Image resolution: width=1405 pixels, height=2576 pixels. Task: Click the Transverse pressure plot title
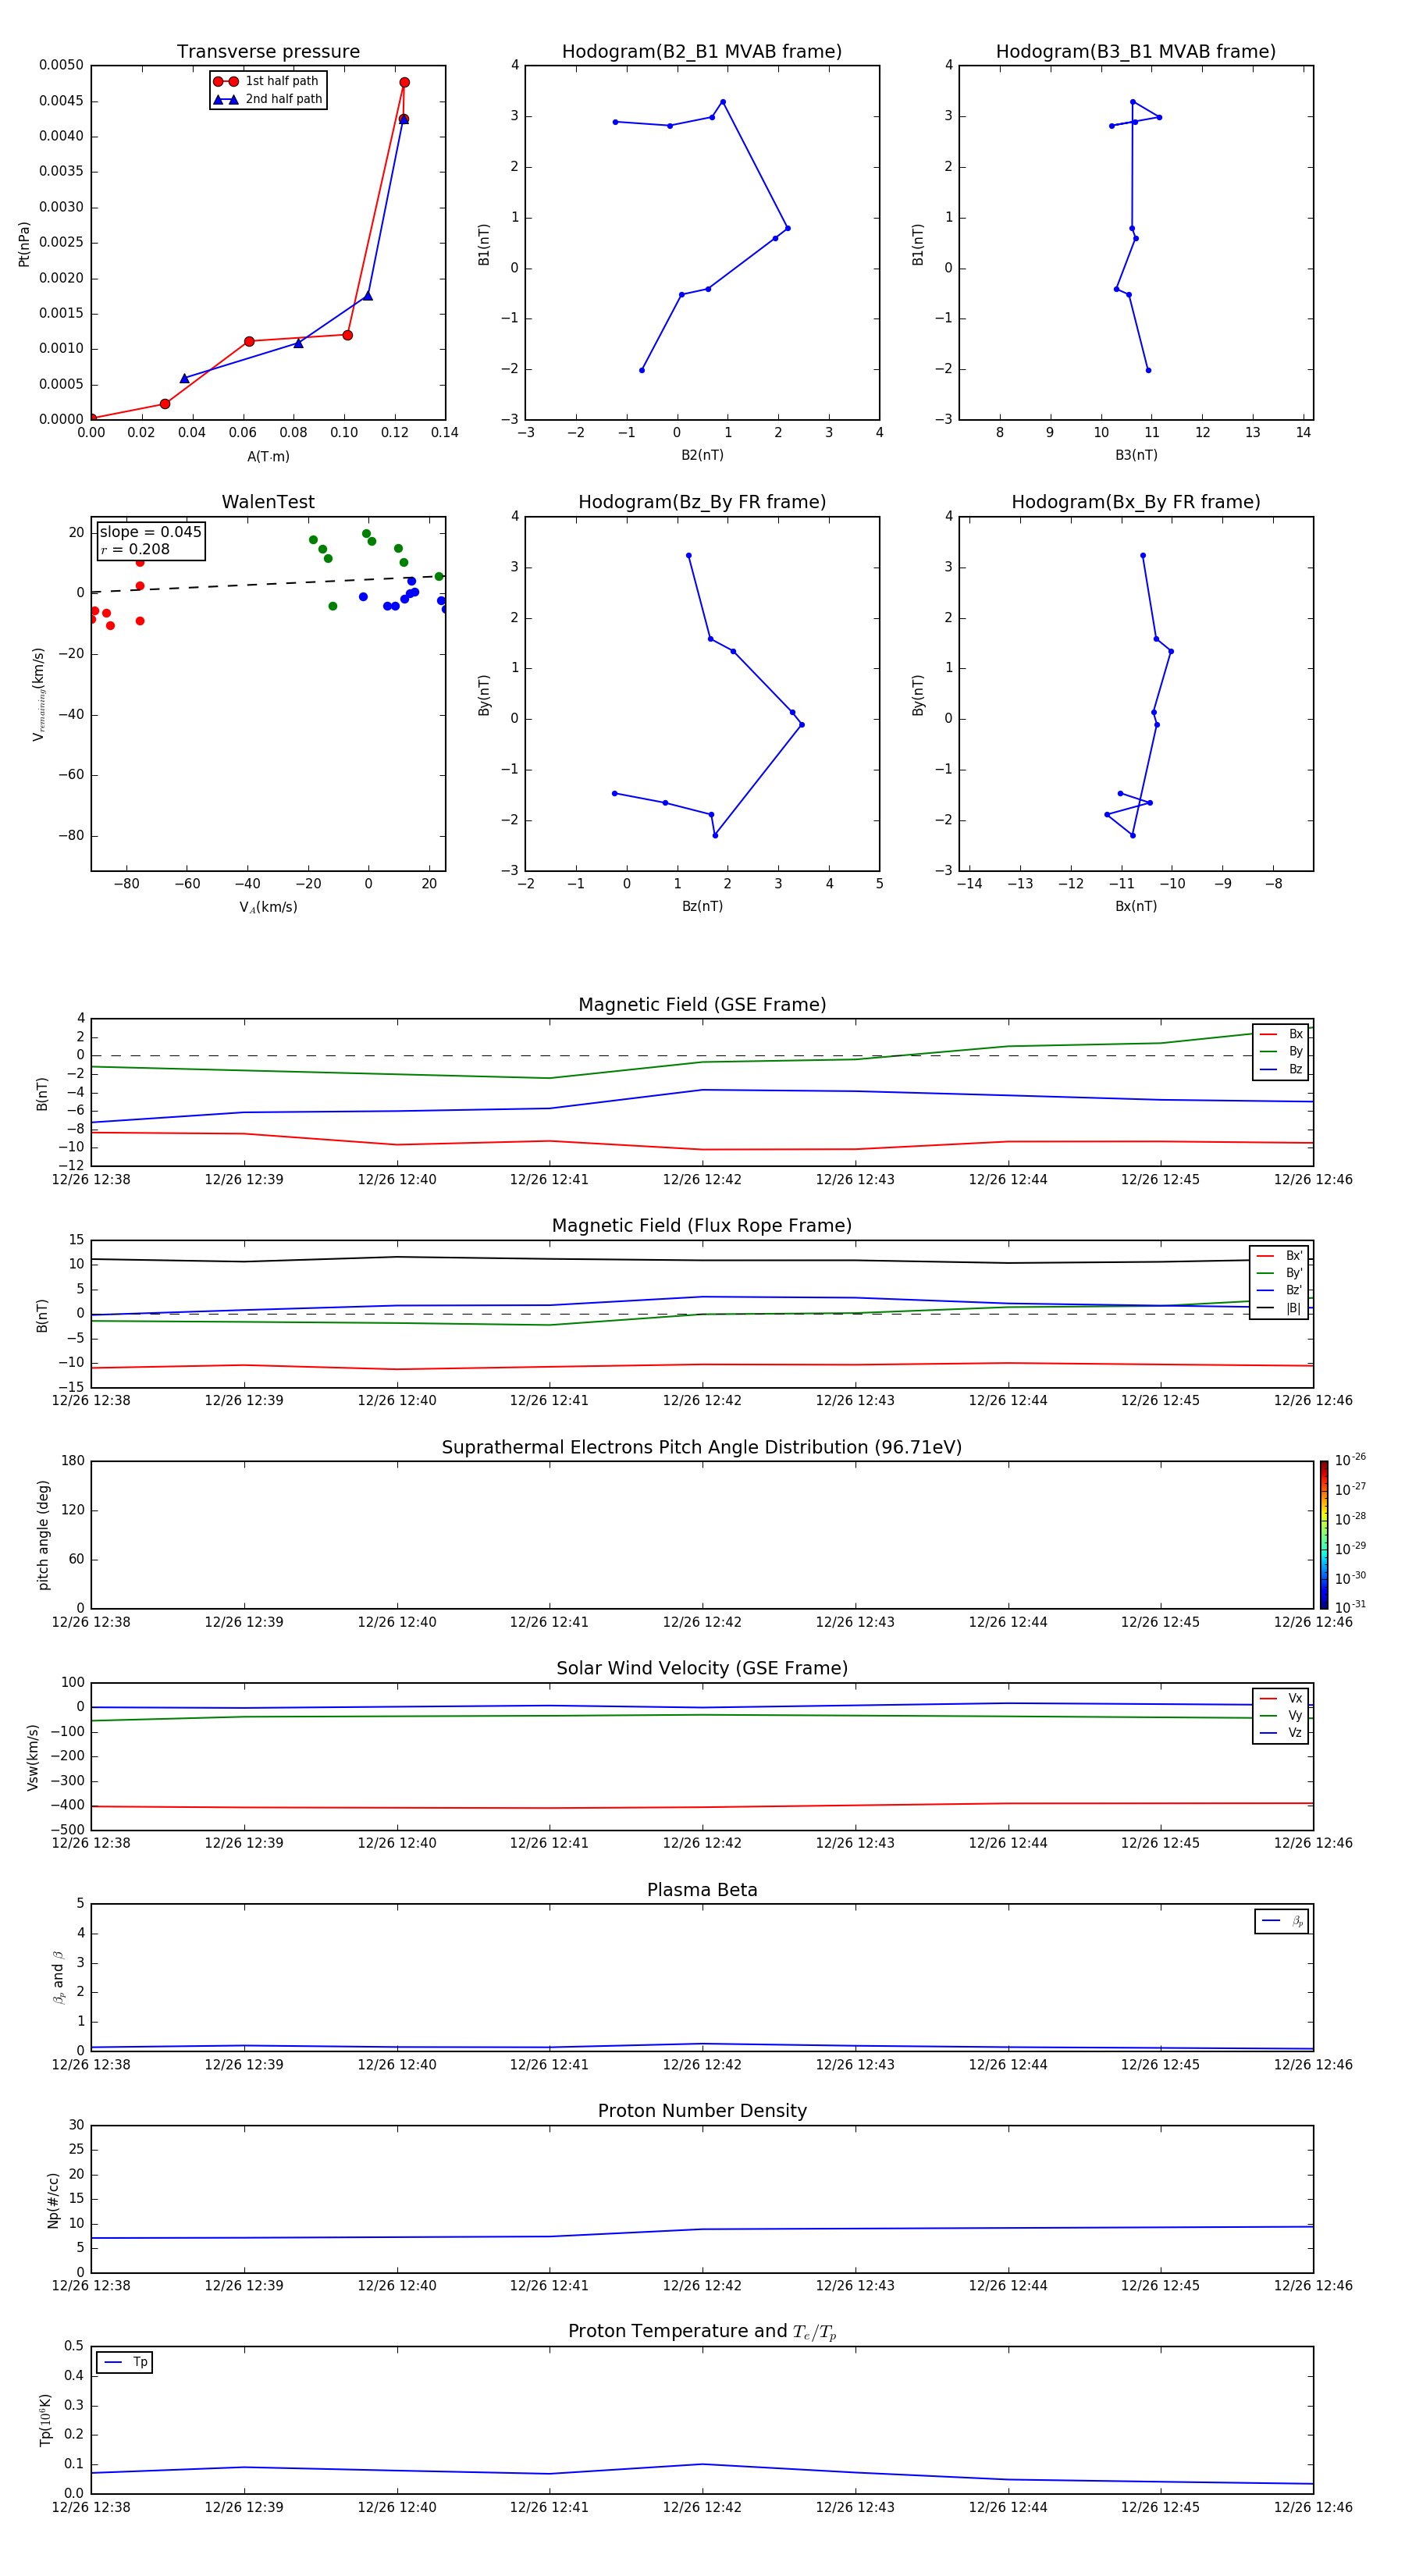[268, 52]
